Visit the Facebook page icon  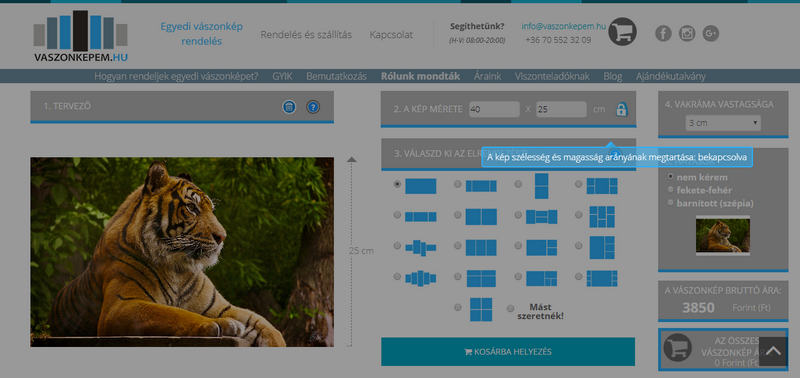click(x=663, y=34)
